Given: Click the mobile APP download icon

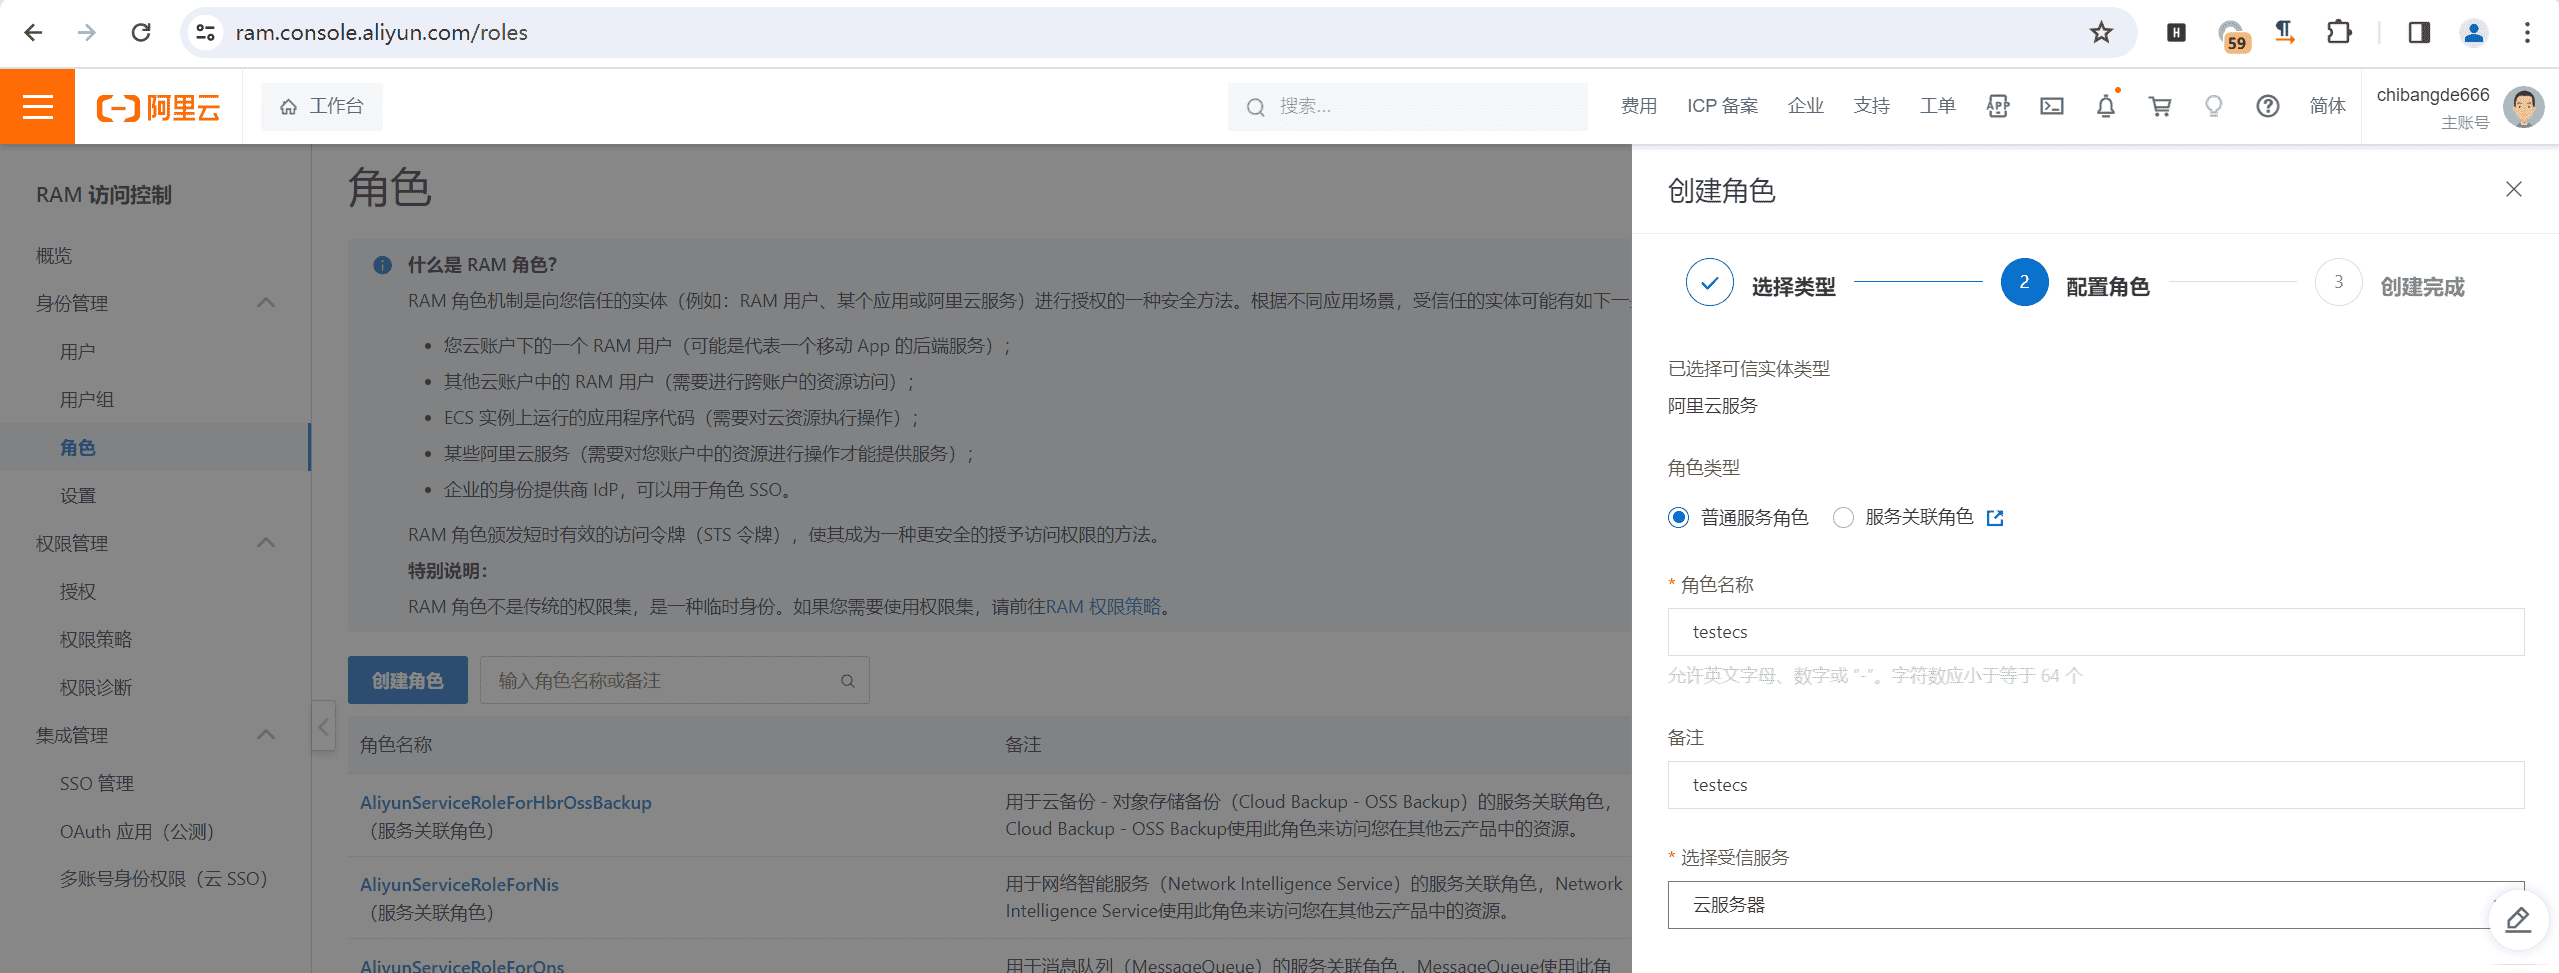Looking at the screenshot, I should point(1997,106).
